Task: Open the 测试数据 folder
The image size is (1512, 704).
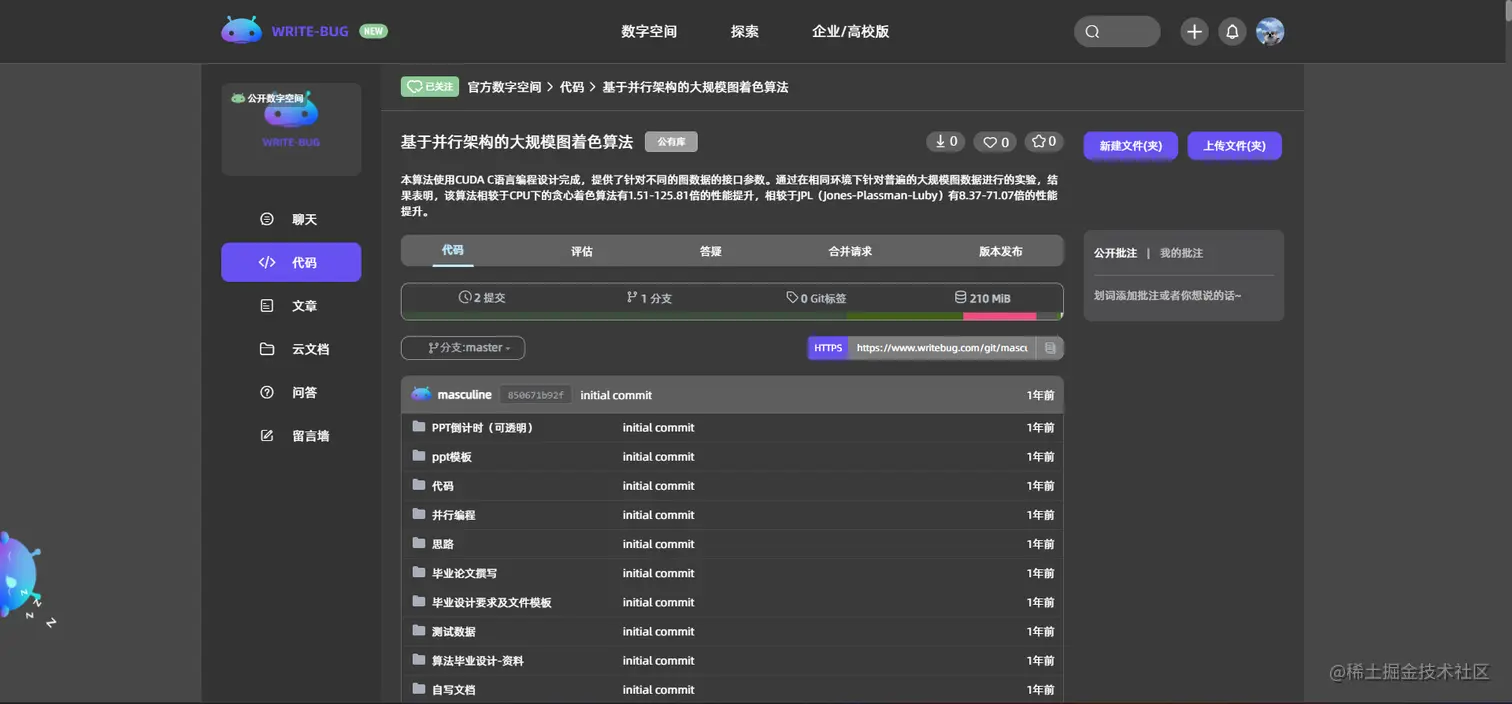Action: [455, 631]
